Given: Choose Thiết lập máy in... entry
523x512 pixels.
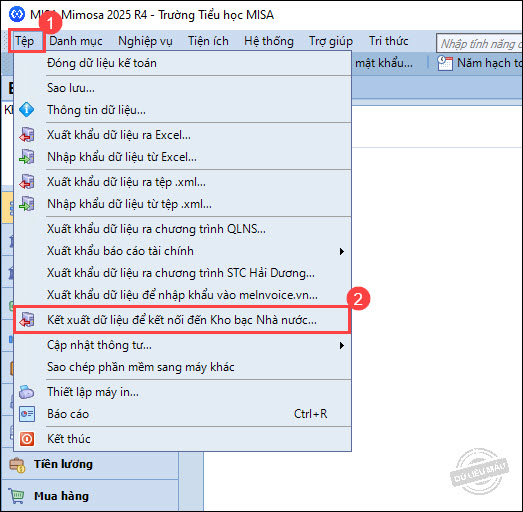Looking at the screenshot, I should pyautogui.click(x=183, y=392).
